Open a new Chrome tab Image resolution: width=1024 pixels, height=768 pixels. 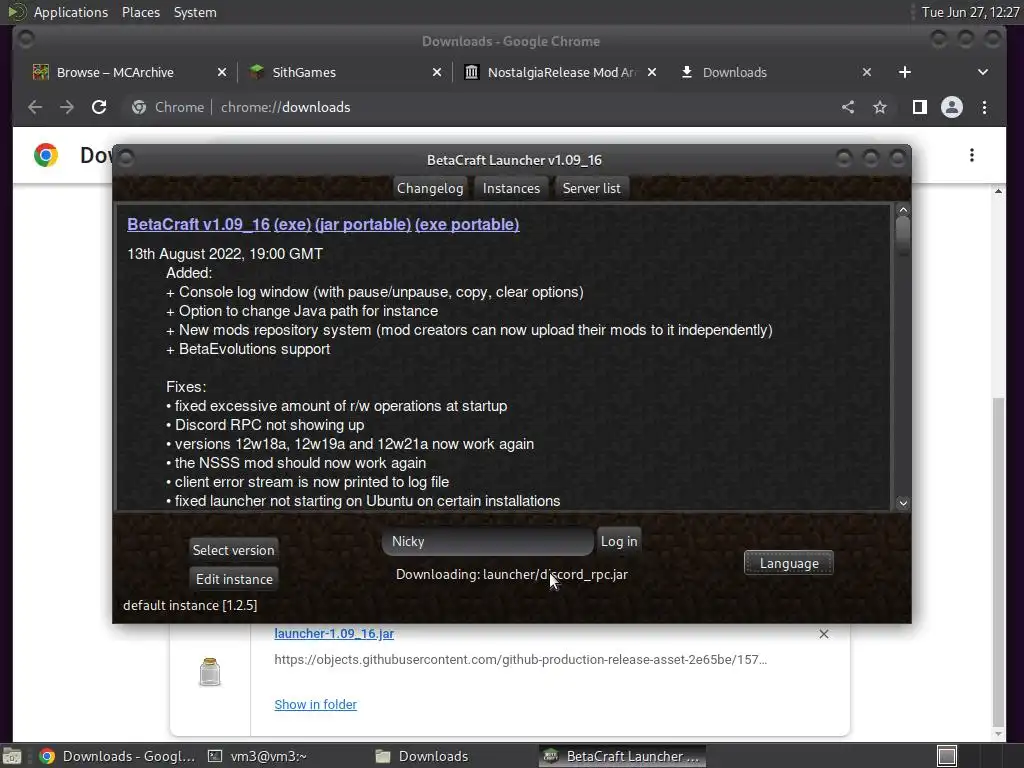[904, 72]
